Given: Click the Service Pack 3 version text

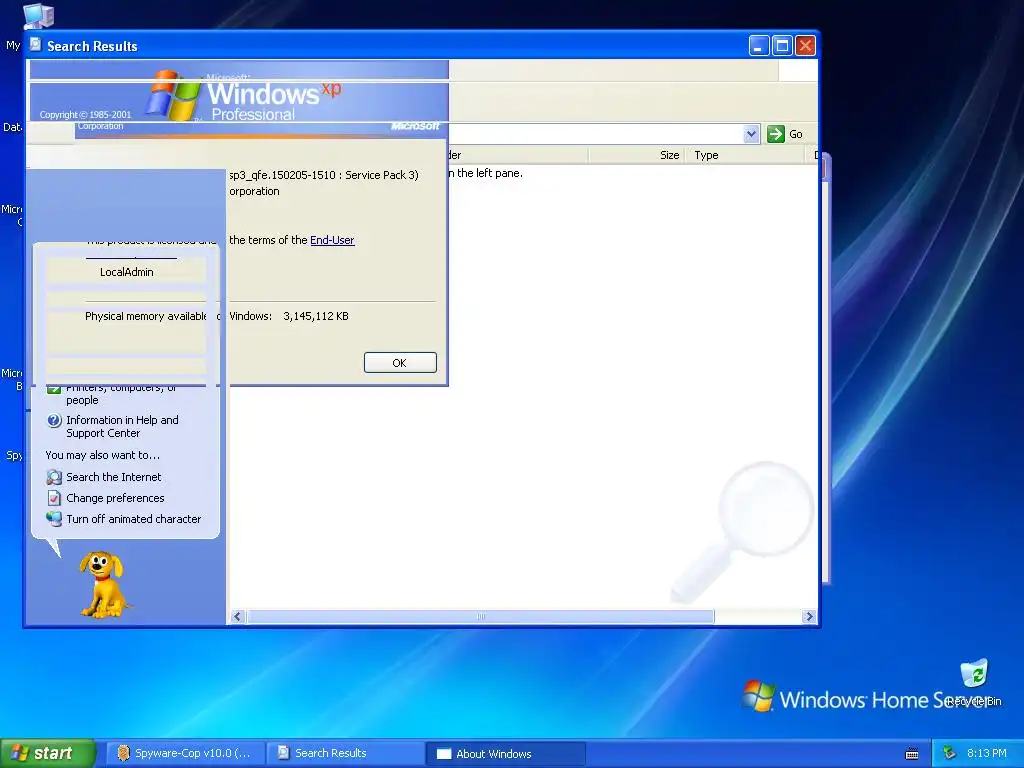Looking at the screenshot, I should [324, 175].
